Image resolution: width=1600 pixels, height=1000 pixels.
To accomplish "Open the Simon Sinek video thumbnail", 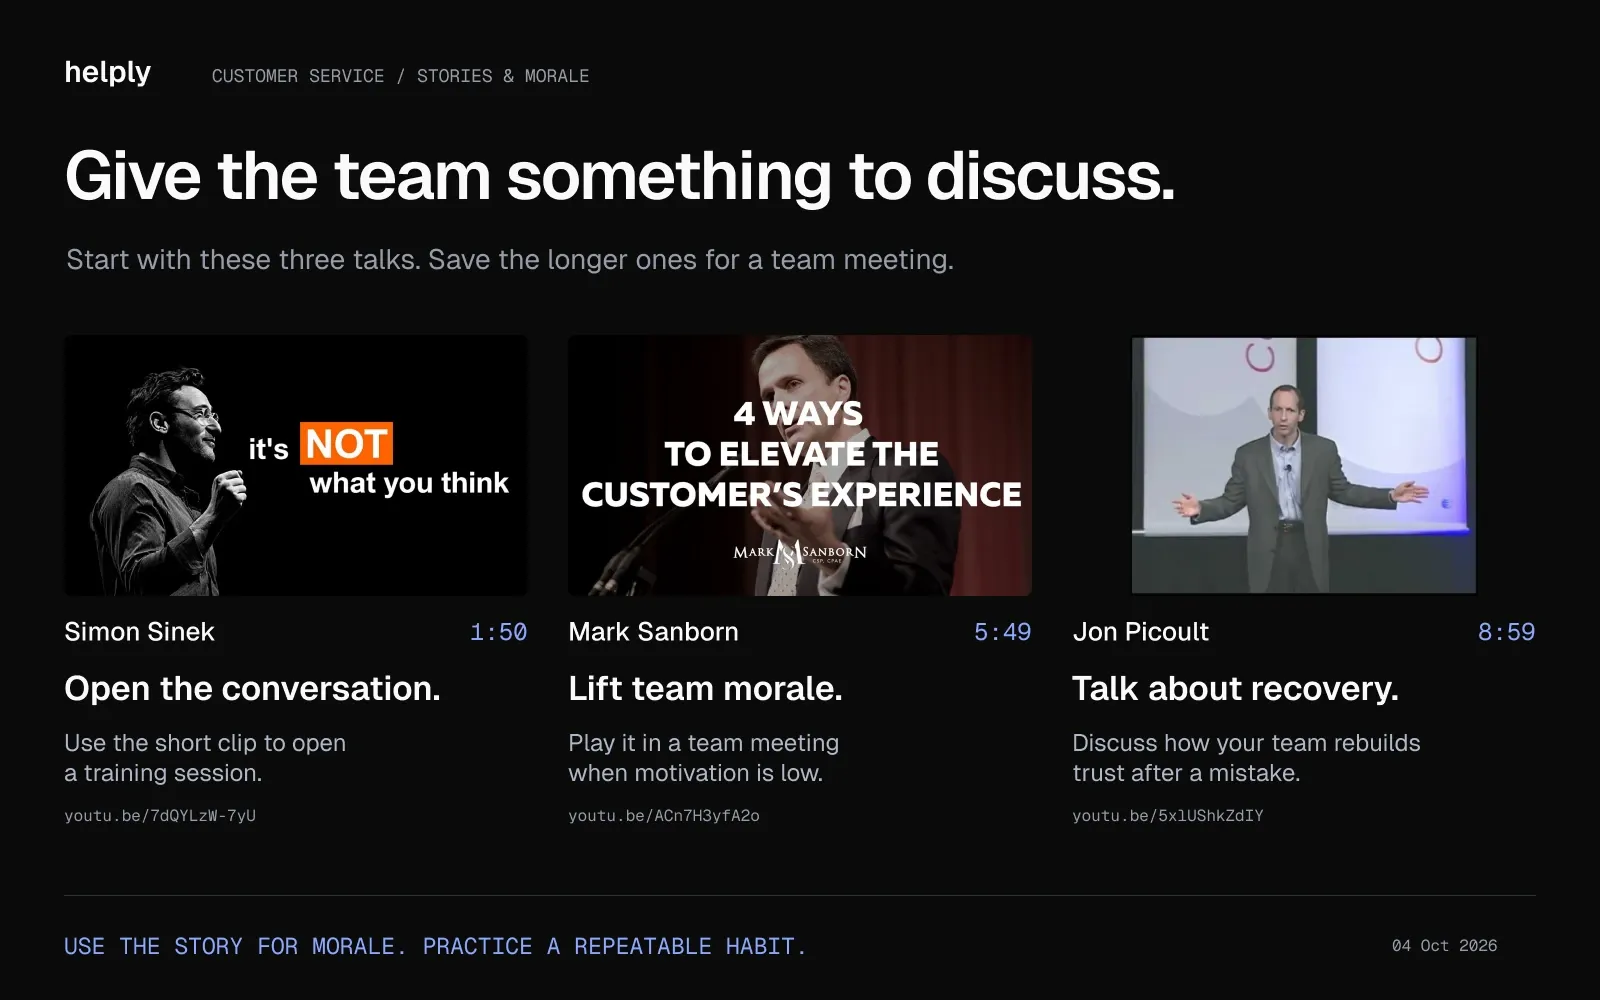I will click(x=296, y=465).
